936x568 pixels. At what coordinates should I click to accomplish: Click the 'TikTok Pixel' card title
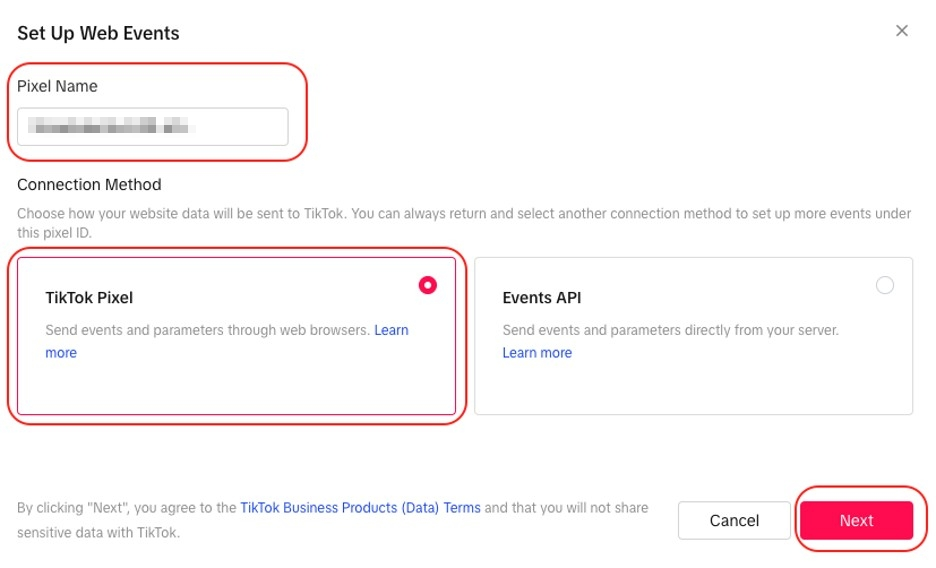click(x=89, y=298)
